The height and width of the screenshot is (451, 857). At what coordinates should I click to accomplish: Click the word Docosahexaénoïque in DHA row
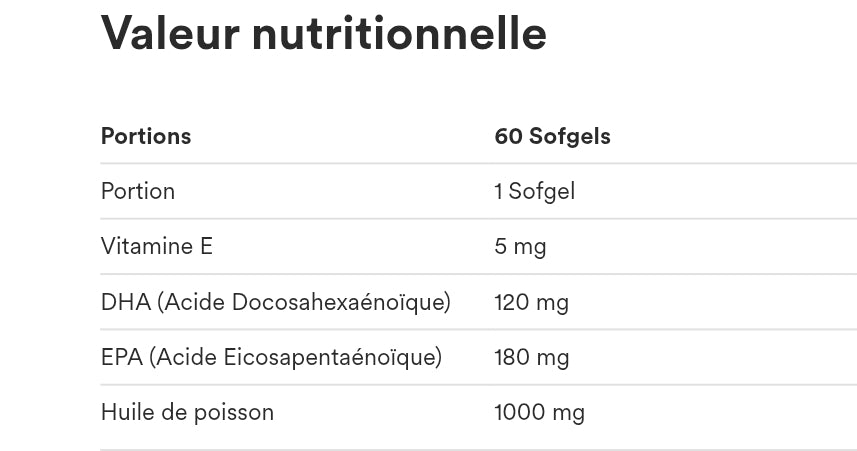341,302
